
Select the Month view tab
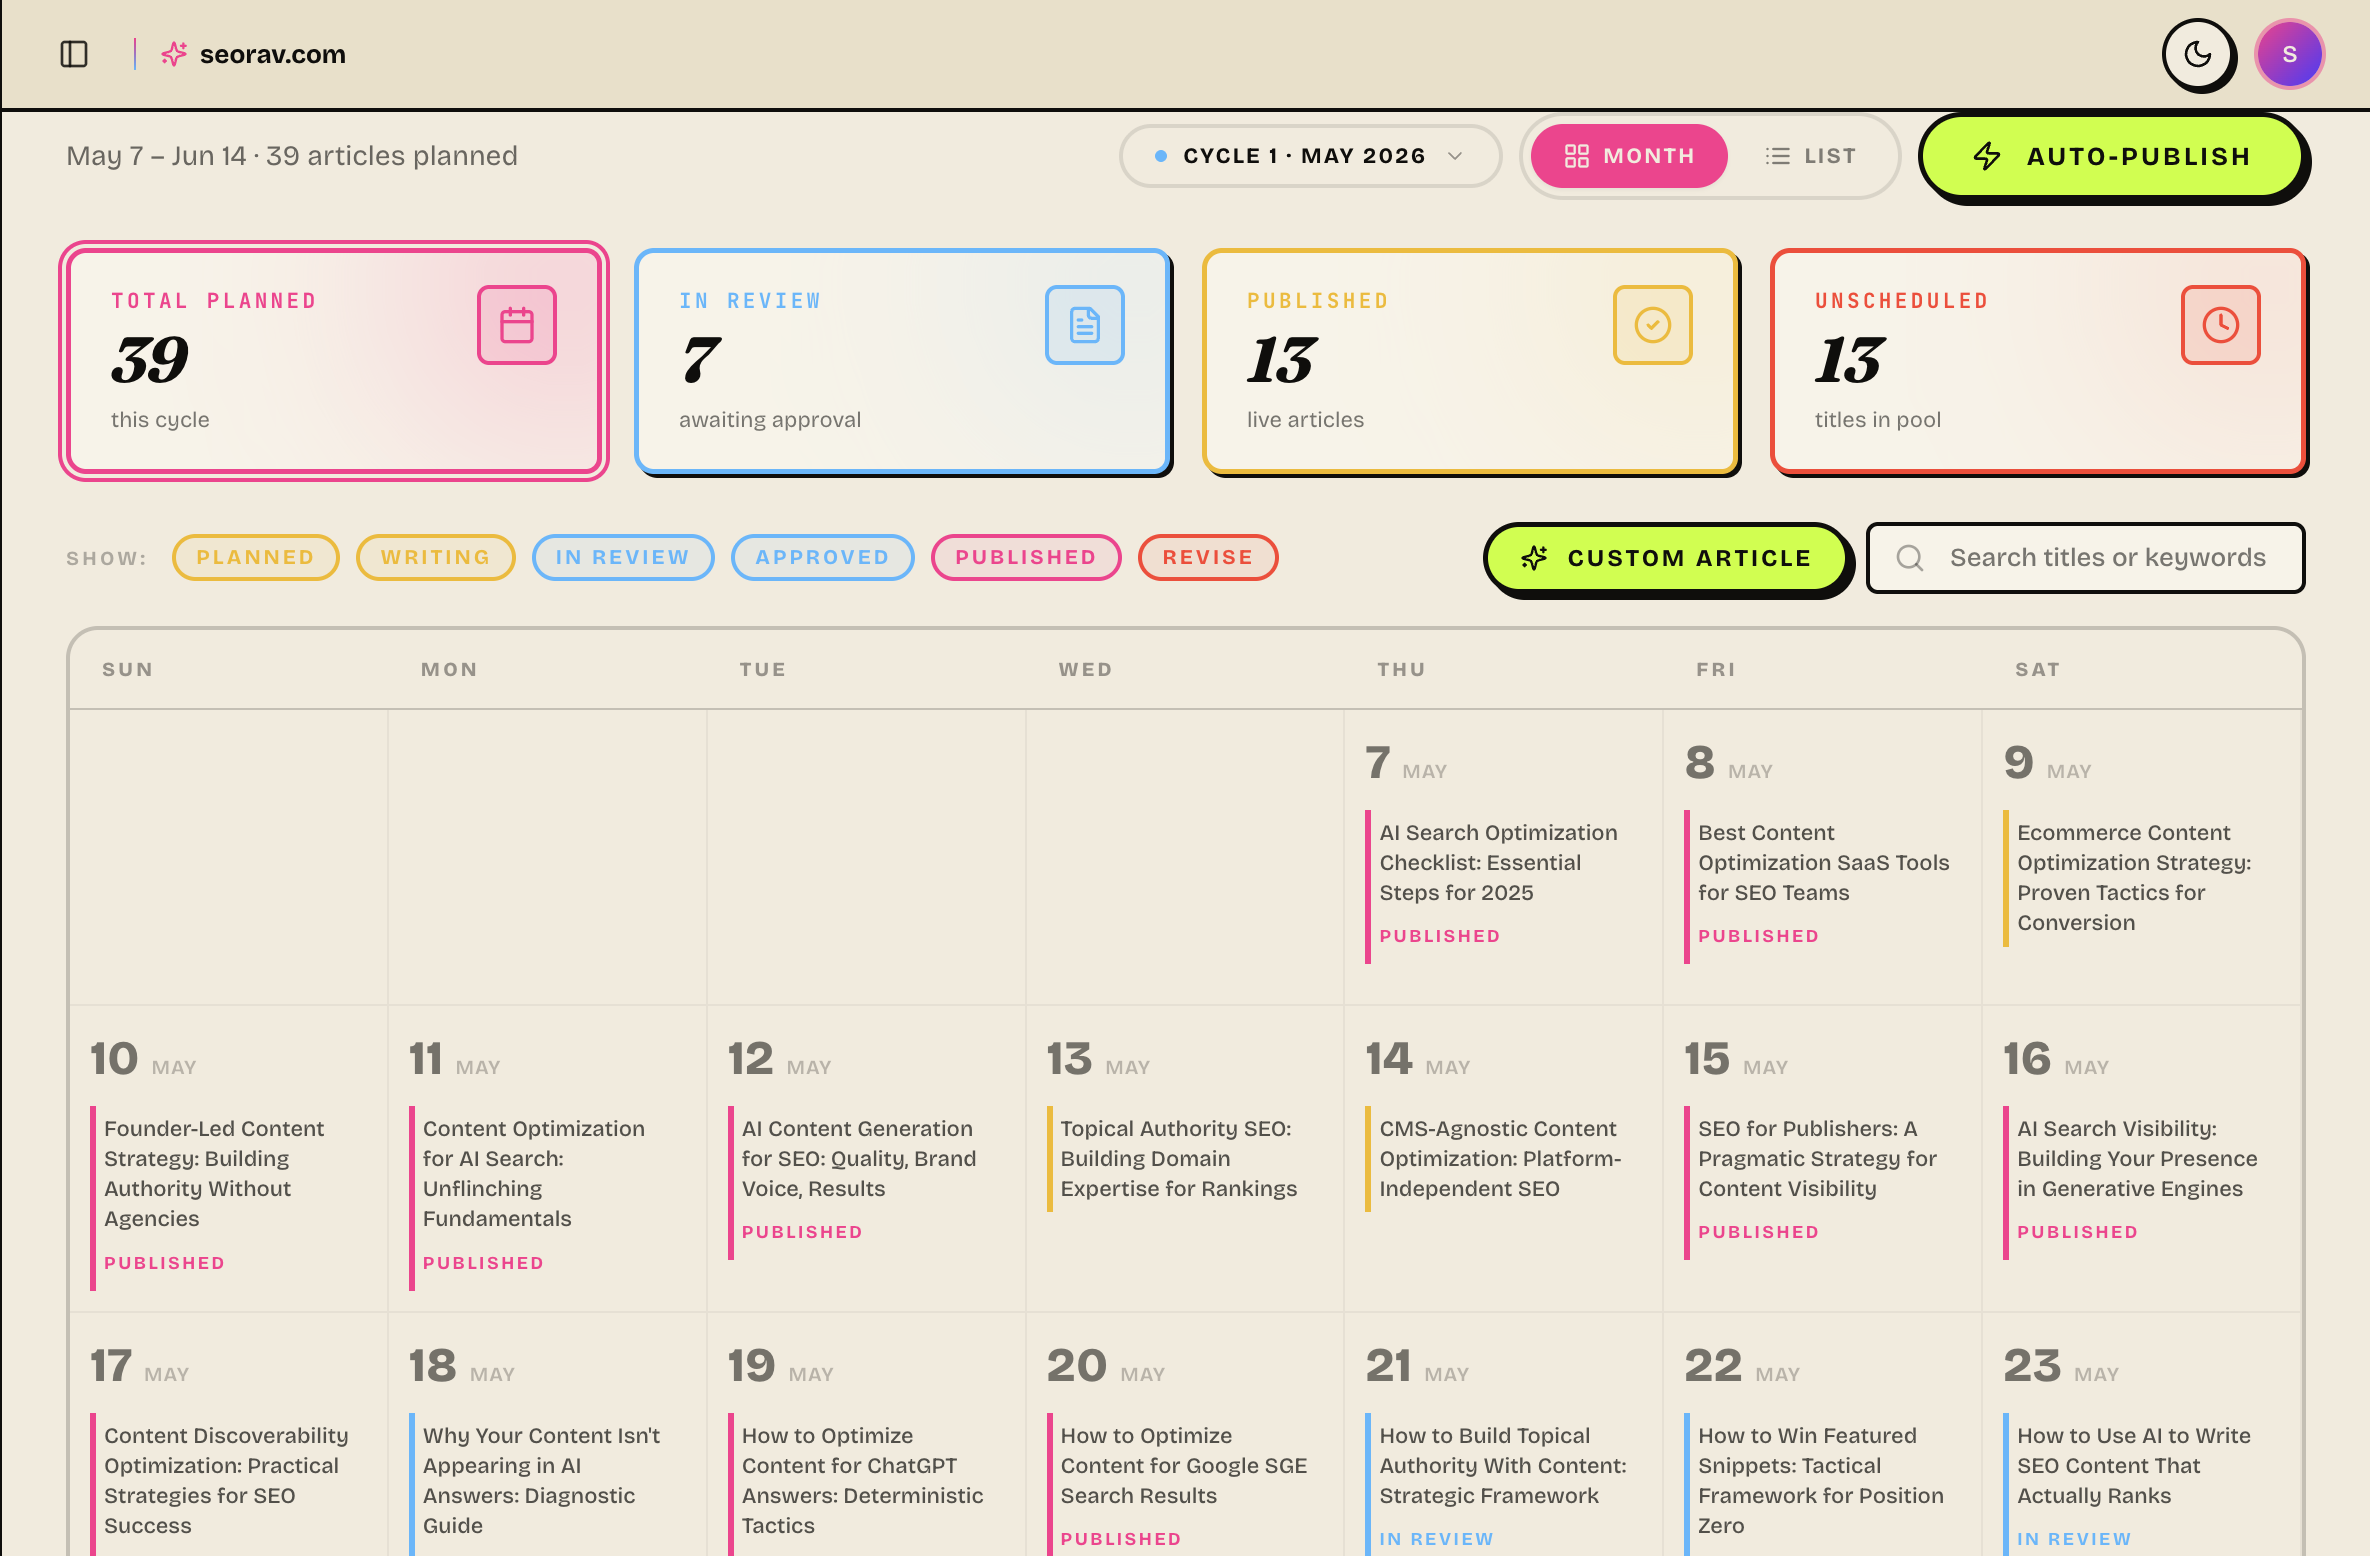(x=1629, y=156)
